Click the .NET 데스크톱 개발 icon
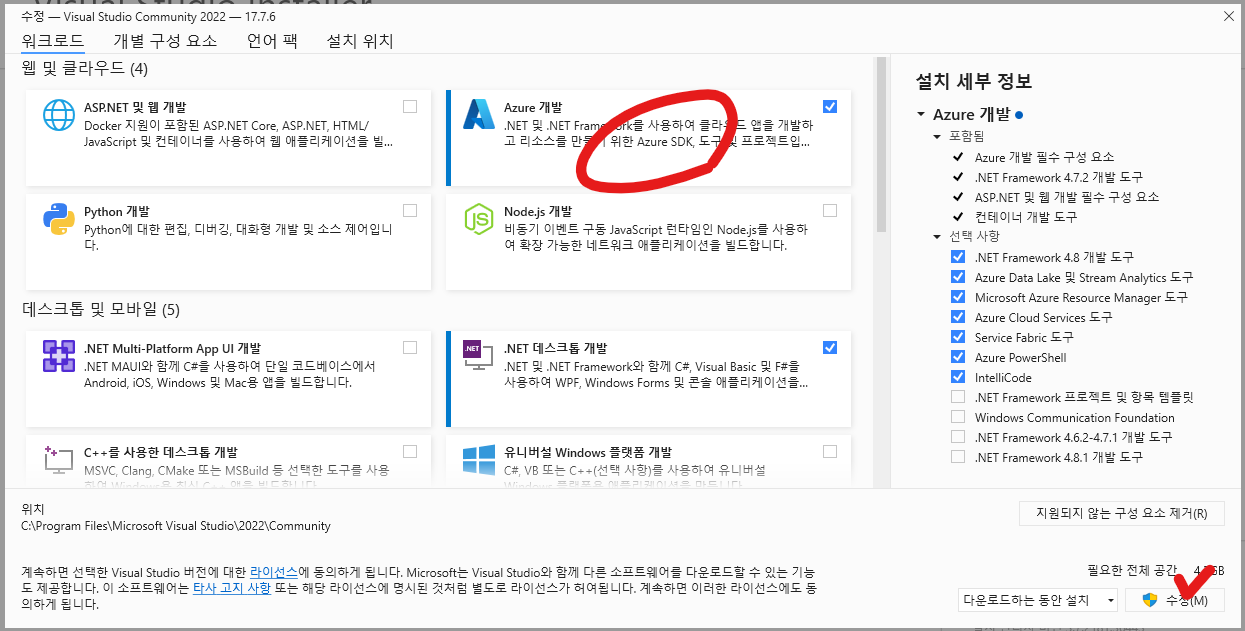 [479, 356]
